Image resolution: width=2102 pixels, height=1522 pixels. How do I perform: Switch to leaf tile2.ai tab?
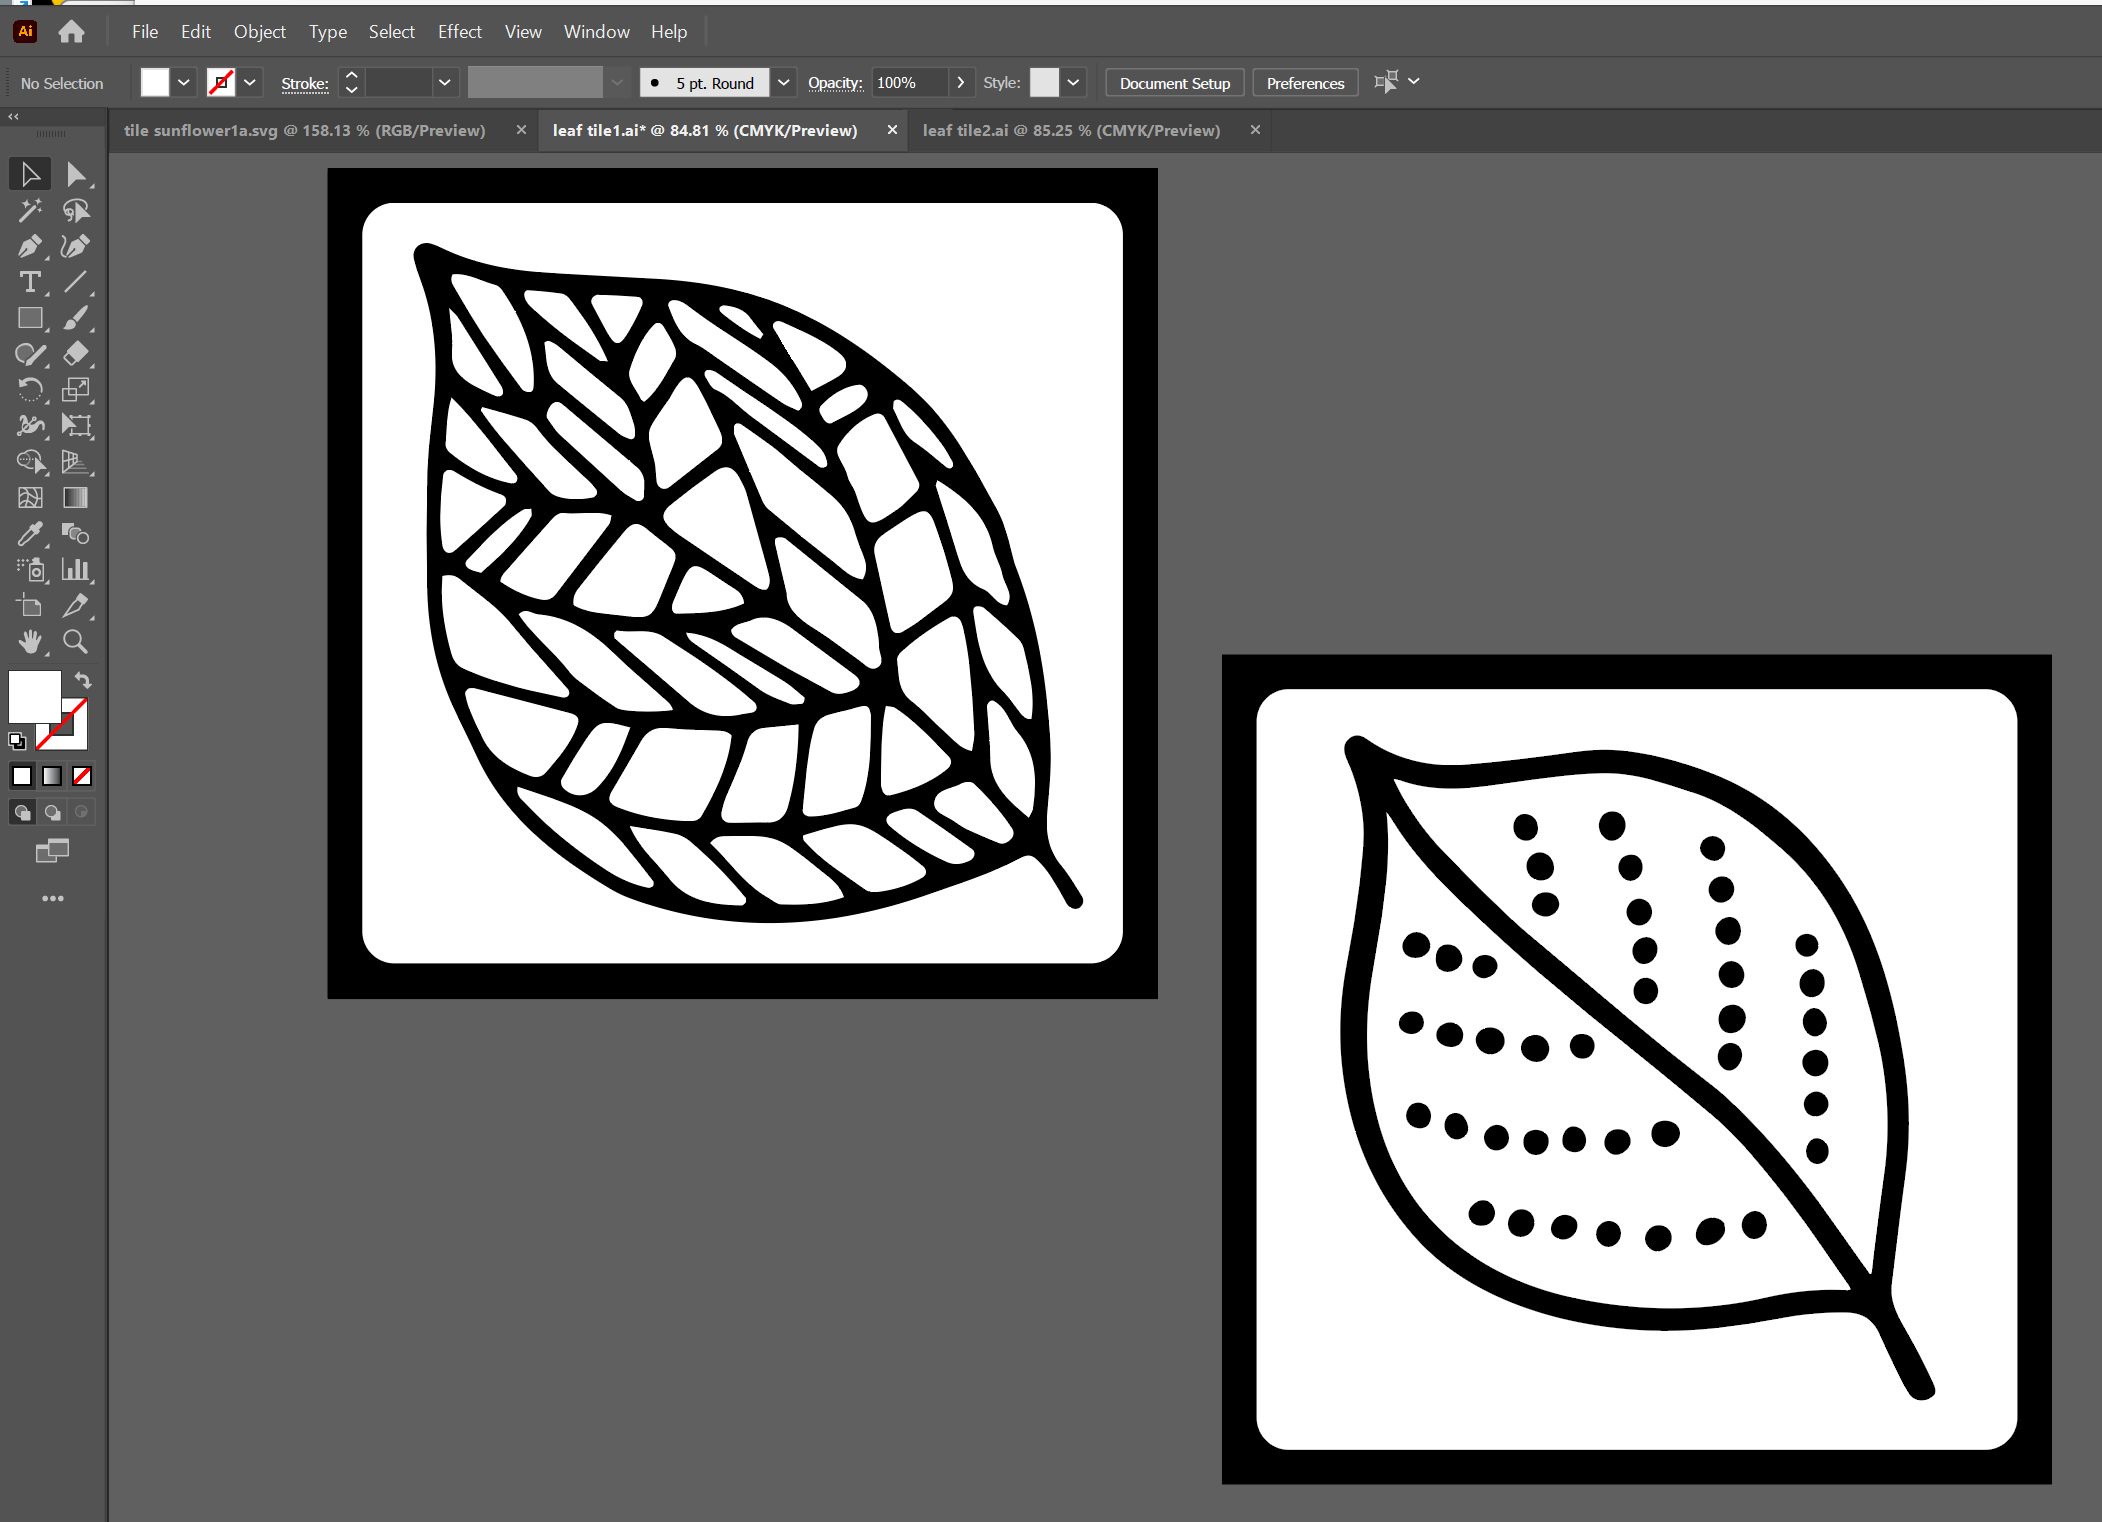click(1071, 131)
